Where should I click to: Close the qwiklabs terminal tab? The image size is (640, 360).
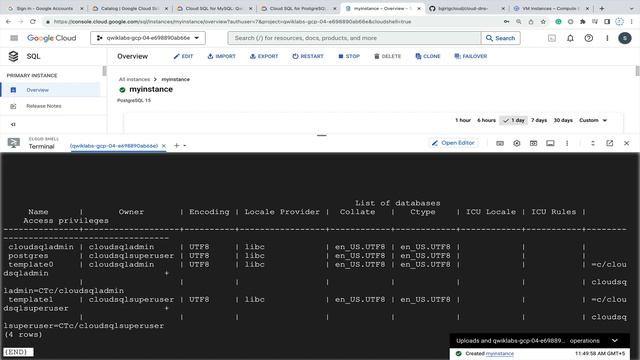(x=164, y=146)
